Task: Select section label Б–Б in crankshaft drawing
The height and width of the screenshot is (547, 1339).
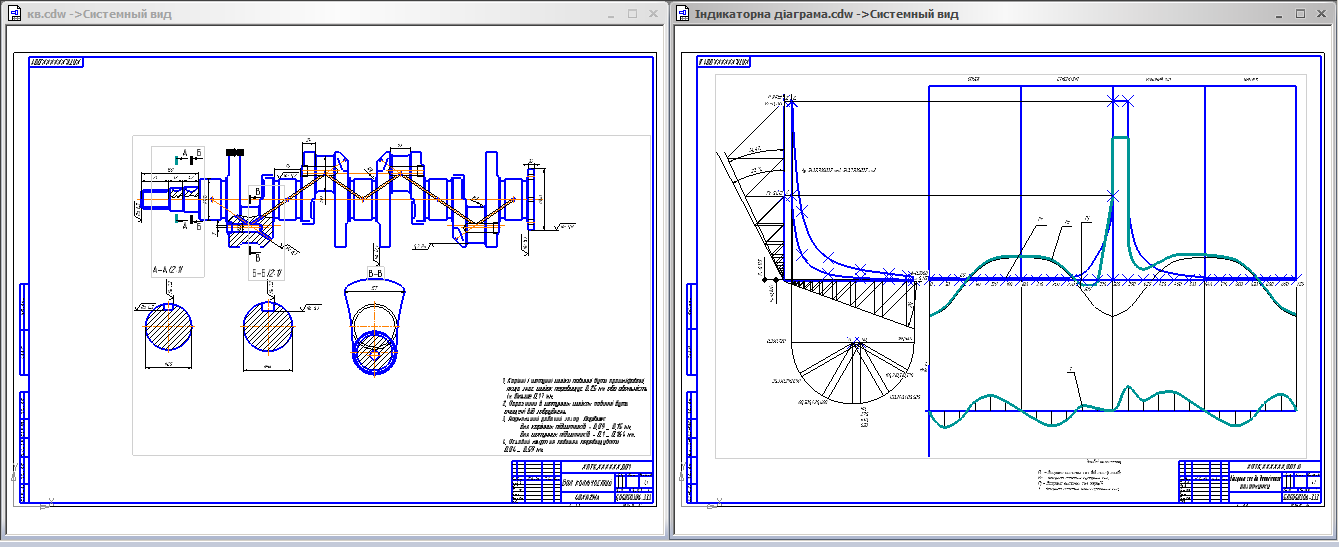Action: click(268, 271)
